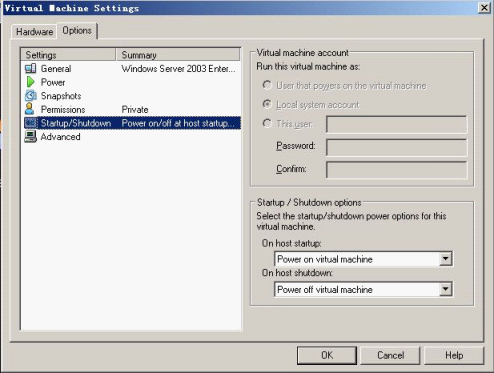Click the Advanced computer icon

click(30, 137)
